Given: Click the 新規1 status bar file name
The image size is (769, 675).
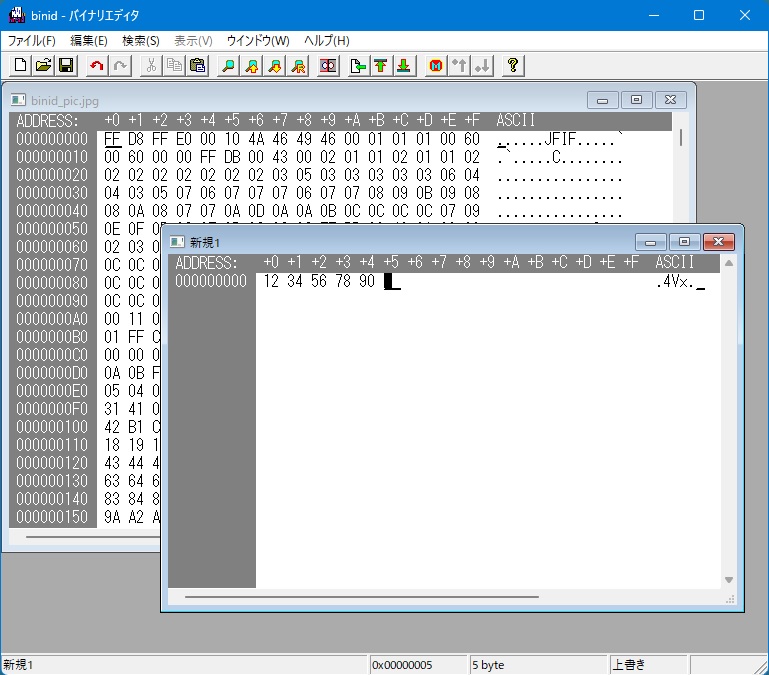Looking at the screenshot, I should [18, 665].
